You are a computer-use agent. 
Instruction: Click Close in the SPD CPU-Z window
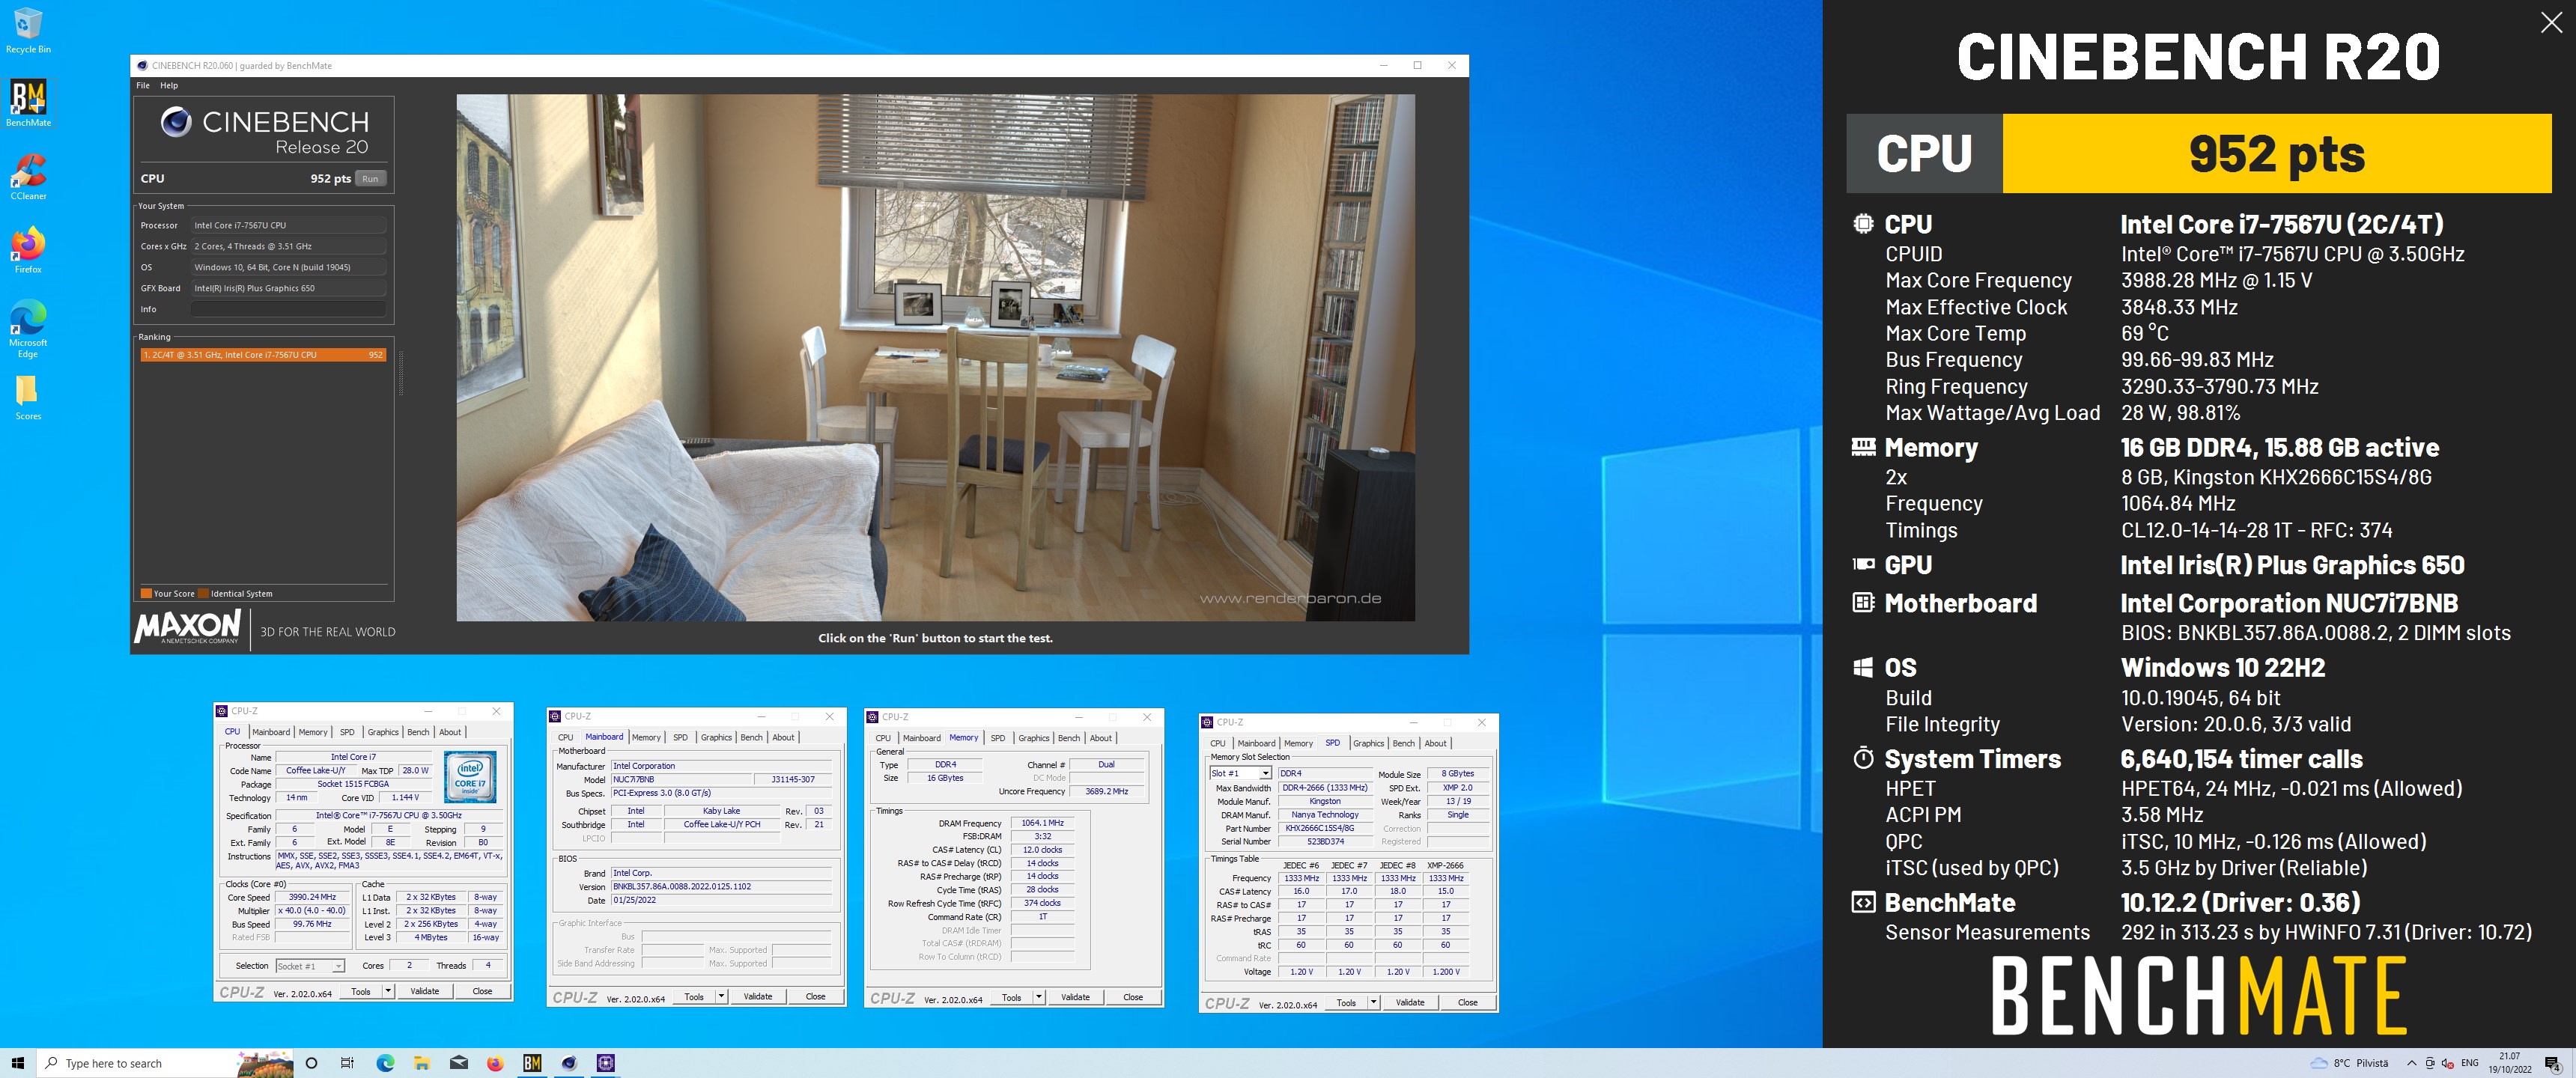pos(1467,1002)
